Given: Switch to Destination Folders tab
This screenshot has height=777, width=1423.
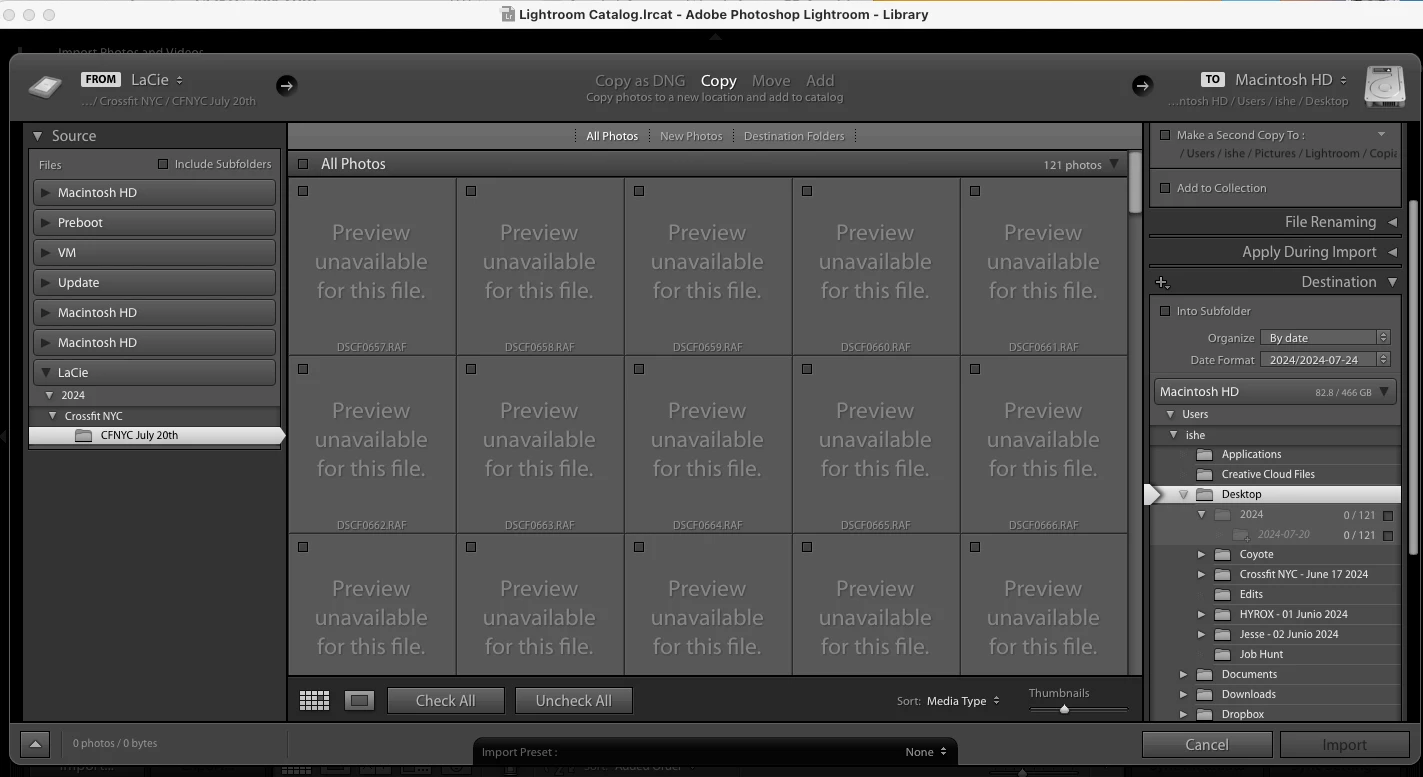Looking at the screenshot, I should [794, 136].
